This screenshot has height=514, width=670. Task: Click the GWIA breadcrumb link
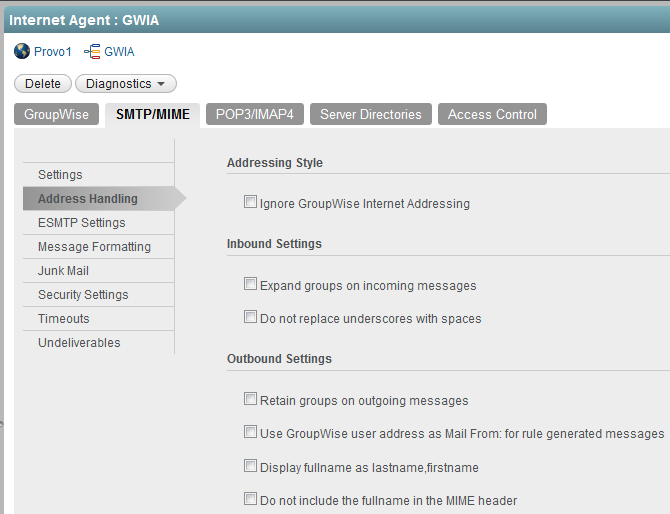[119, 51]
